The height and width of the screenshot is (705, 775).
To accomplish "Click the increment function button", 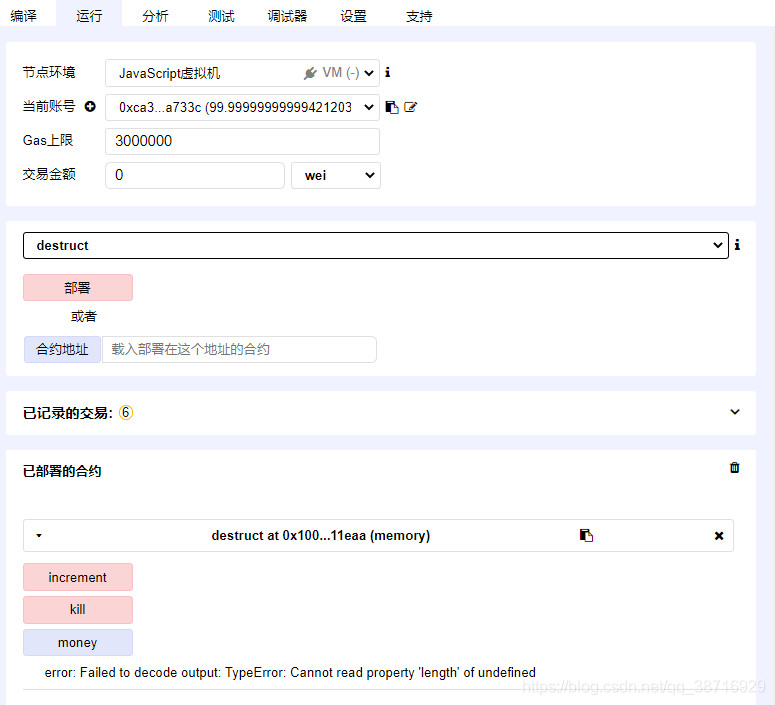I will pyautogui.click(x=78, y=577).
